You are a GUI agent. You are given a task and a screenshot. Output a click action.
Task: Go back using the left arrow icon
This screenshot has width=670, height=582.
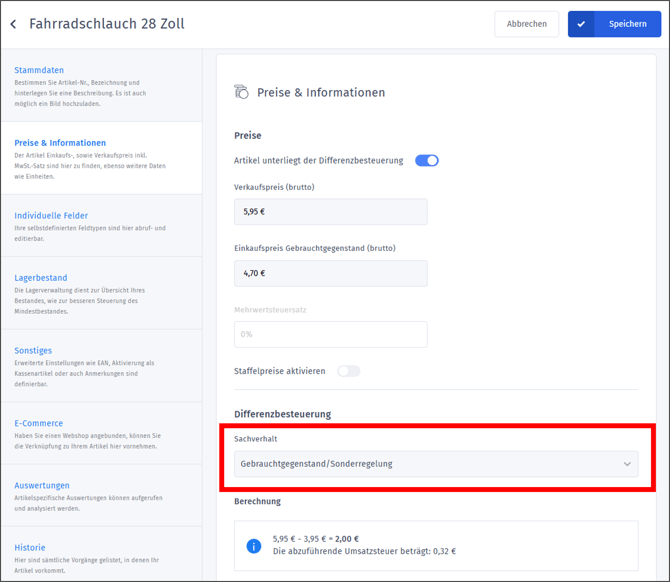[14, 24]
